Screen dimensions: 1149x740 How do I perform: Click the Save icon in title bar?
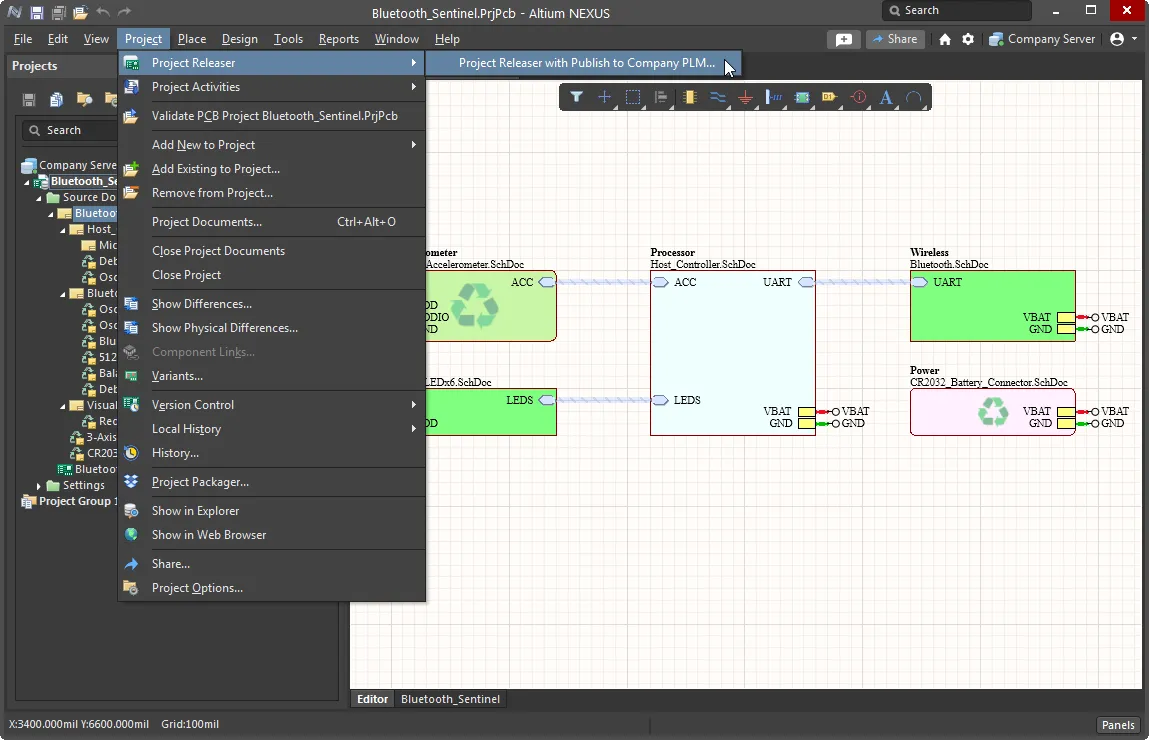pos(37,12)
